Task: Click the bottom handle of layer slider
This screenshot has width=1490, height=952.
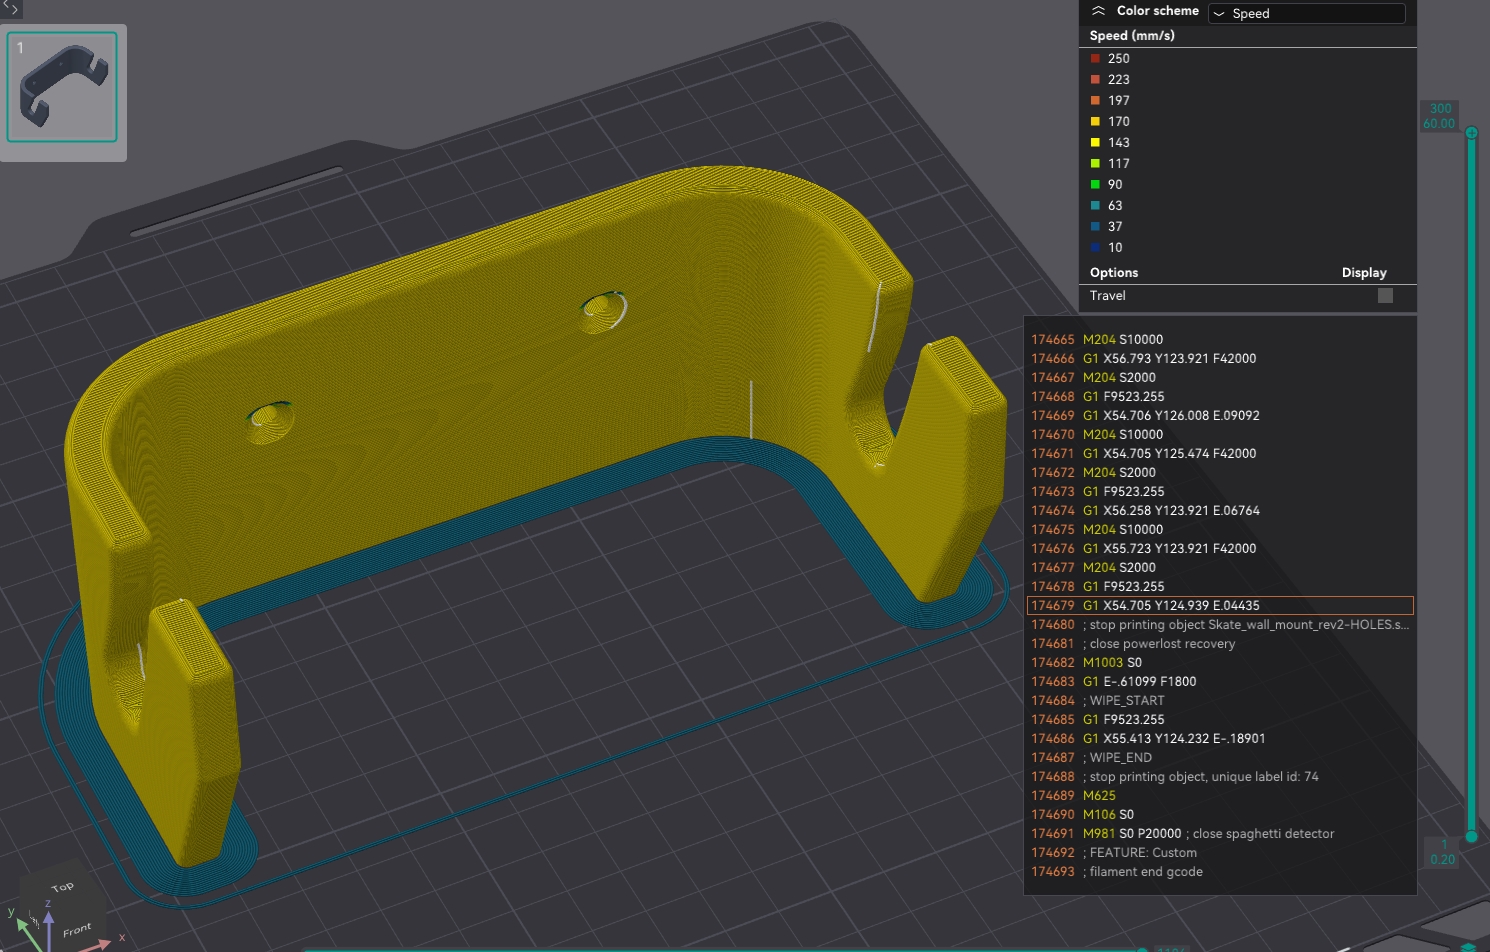Action: click(1471, 836)
